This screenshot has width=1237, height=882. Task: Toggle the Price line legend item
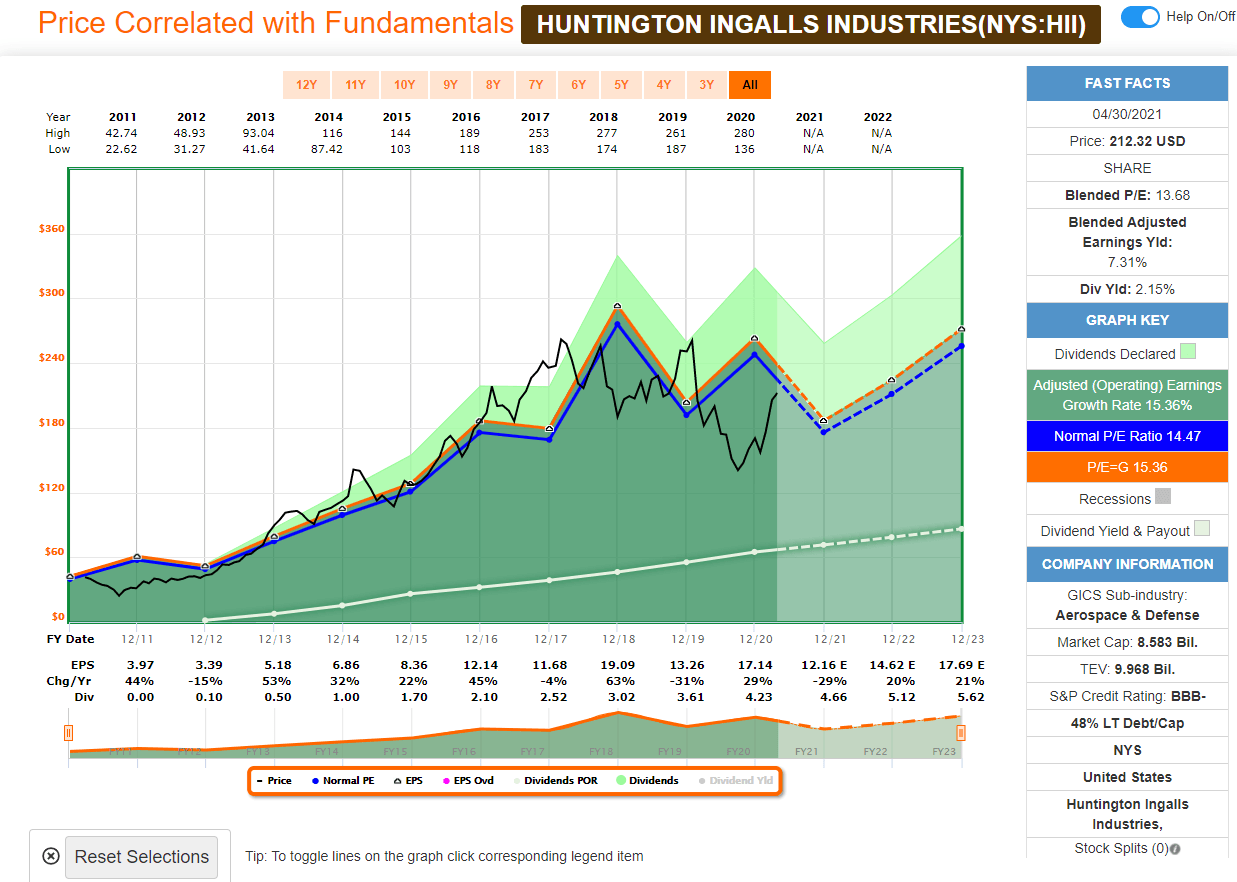(x=274, y=780)
